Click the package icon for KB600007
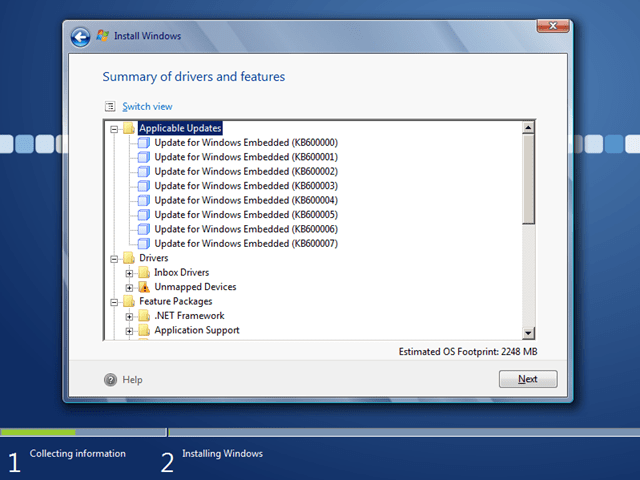640x480 pixels. coord(144,244)
